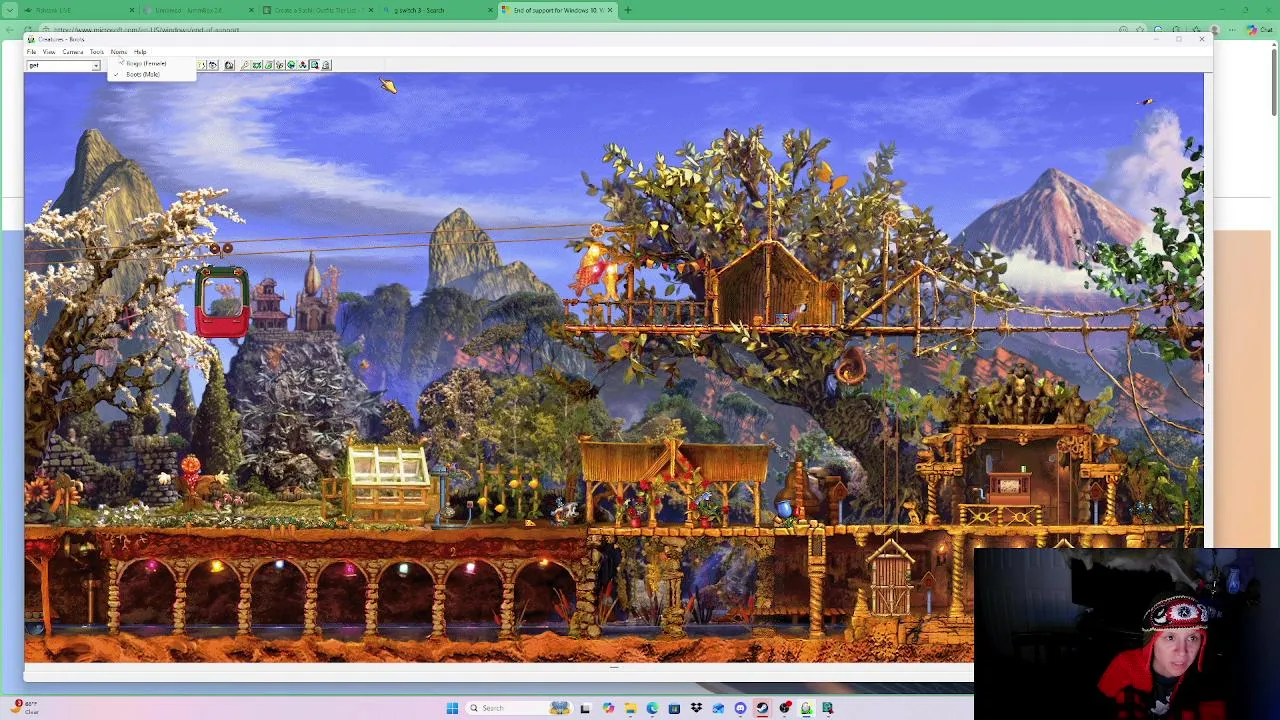Open the Help menu in Creatures
Viewport: 1280px width, 720px height.
140,52
